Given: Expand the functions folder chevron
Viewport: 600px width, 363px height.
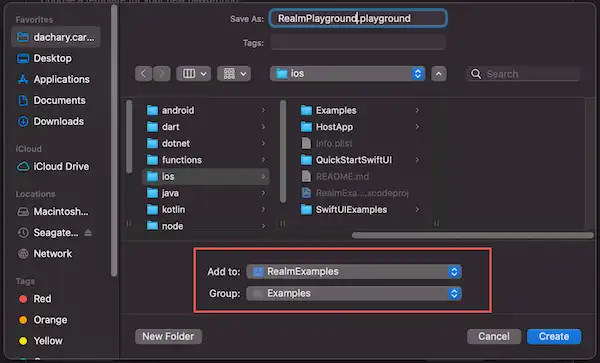Looking at the screenshot, I should tap(263, 160).
